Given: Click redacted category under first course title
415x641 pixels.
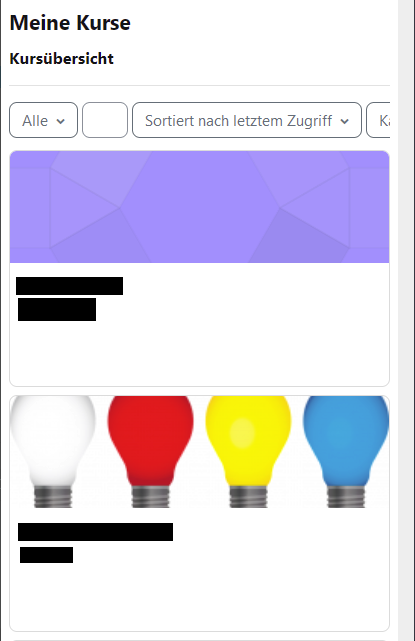Looking at the screenshot, I should tap(57, 309).
